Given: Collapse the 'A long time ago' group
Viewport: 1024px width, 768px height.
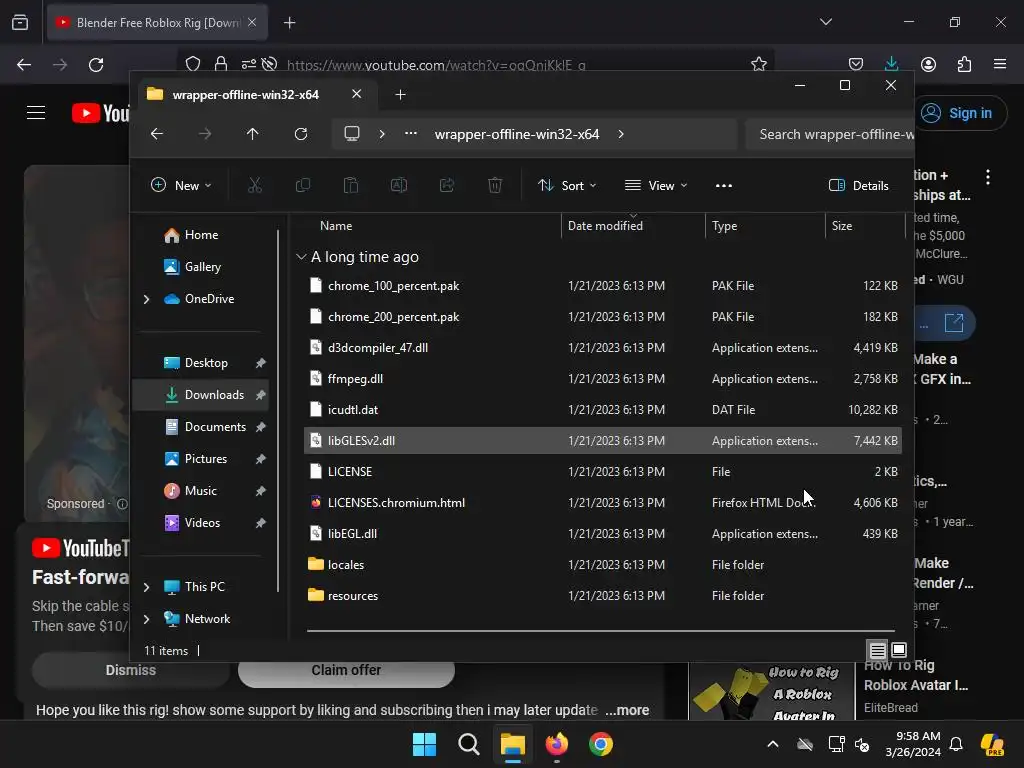Looking at the screenshot, I should 301,257.
